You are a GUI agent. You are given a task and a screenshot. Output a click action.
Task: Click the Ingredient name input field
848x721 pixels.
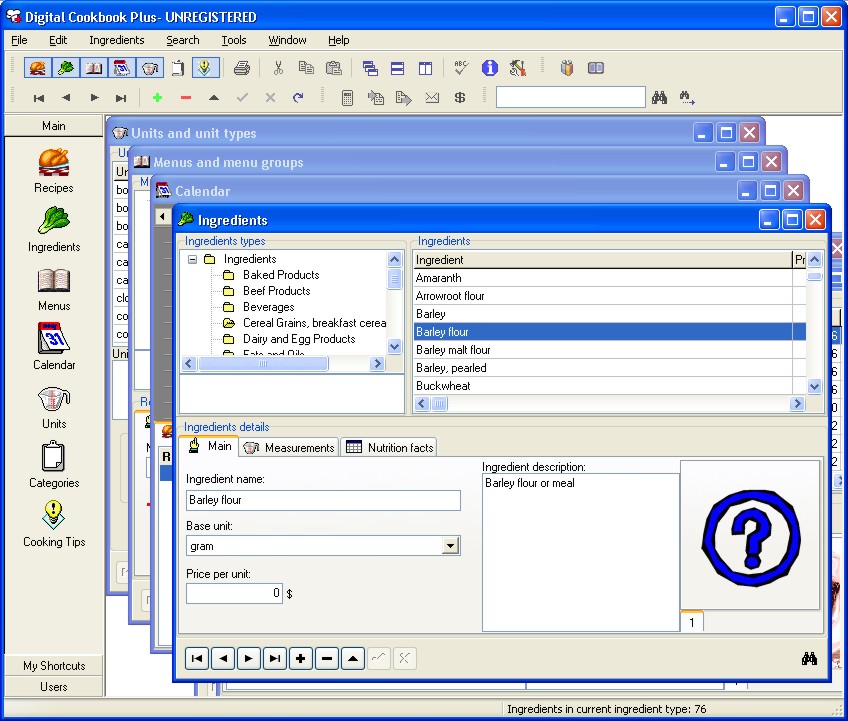(x=323, y=500)
